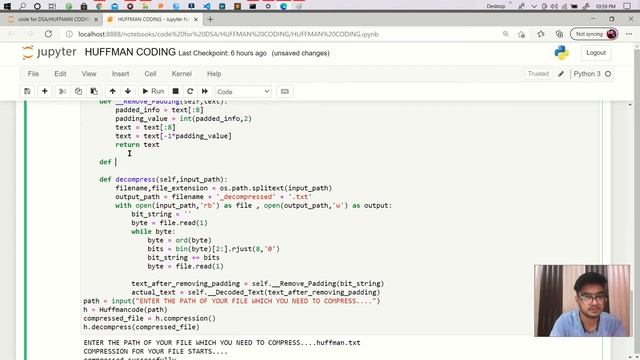Image resolution: width=640 pixels, height=360 pixels.
Task: Click the zoom magnifier icon in address bar
Action: tap(506, 34)
